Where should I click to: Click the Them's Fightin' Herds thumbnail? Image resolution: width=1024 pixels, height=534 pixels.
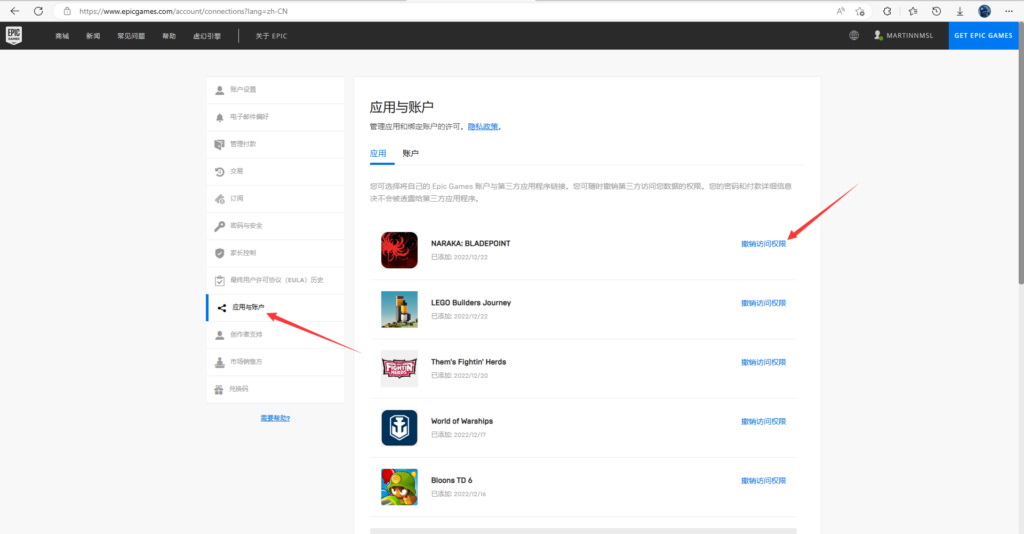tap(399, 369)
